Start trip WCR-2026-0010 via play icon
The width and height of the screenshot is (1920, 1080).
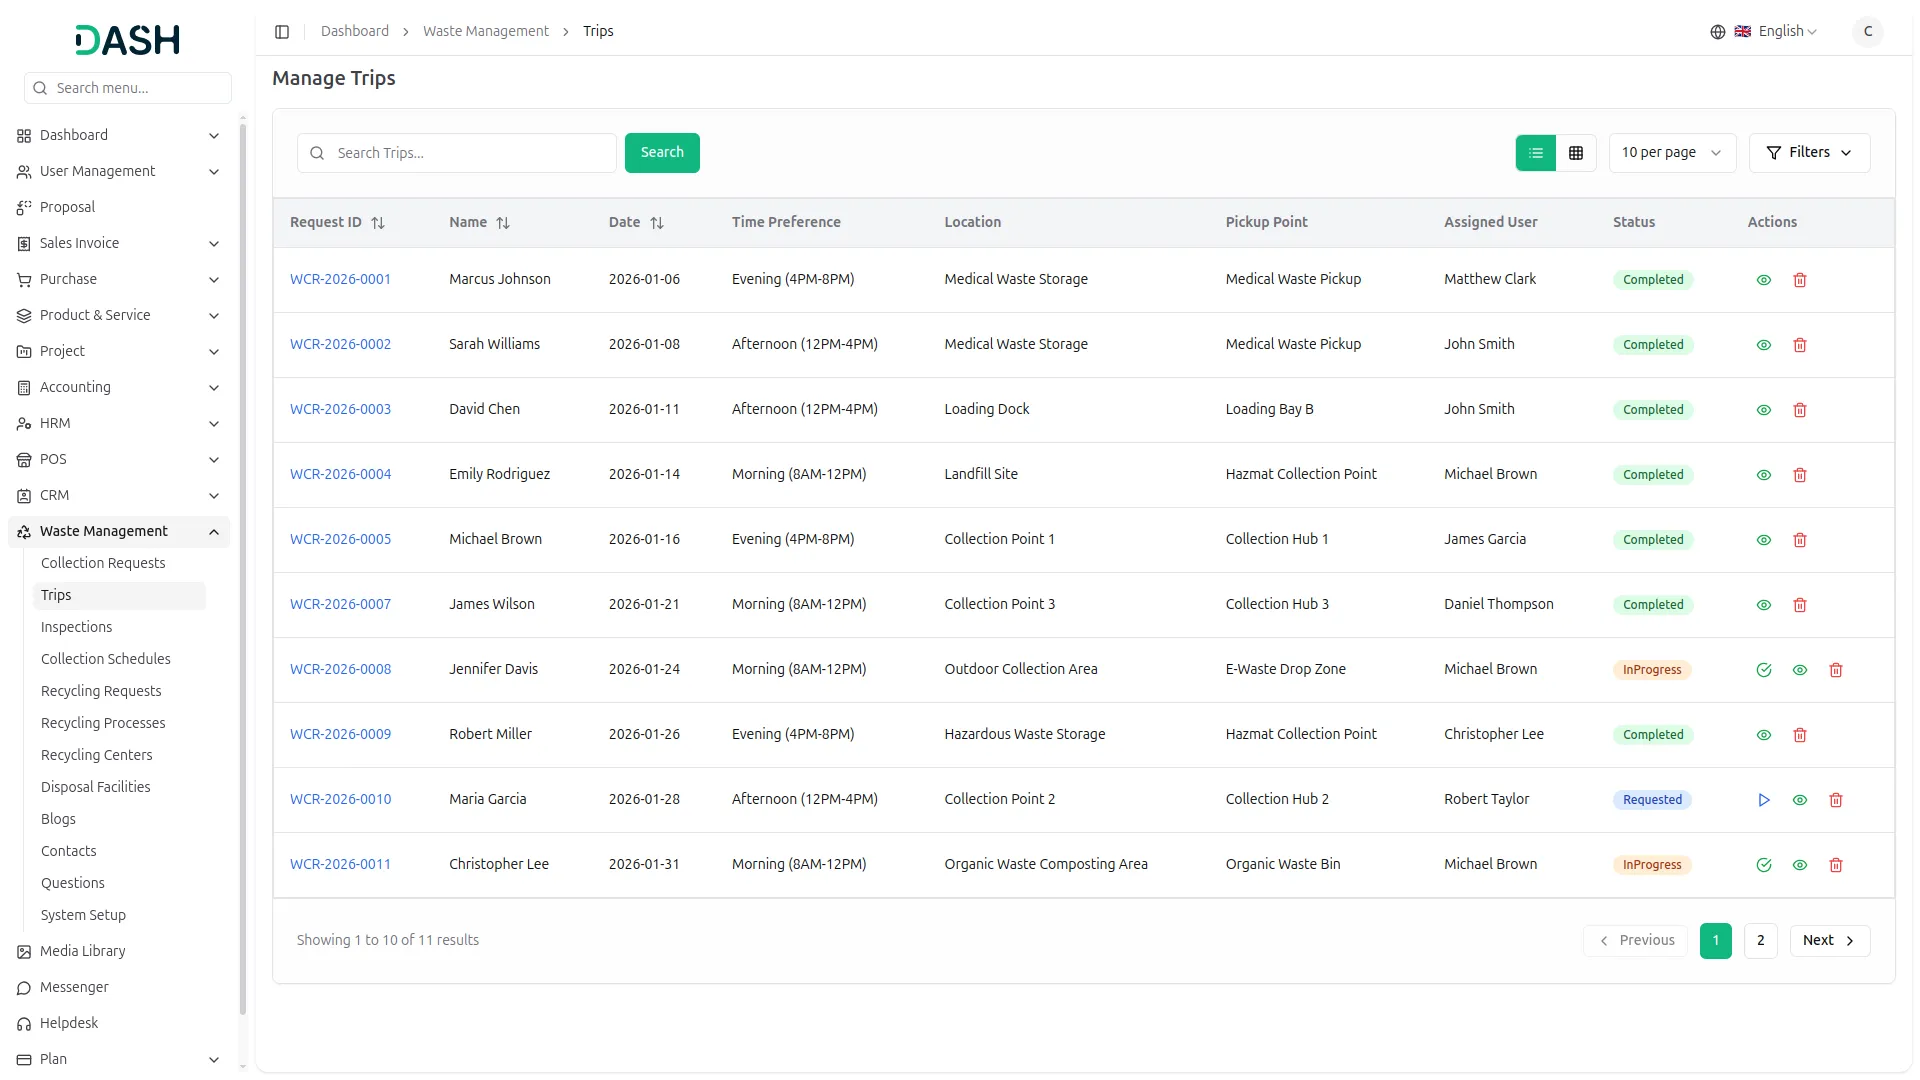coord(1763,800)
